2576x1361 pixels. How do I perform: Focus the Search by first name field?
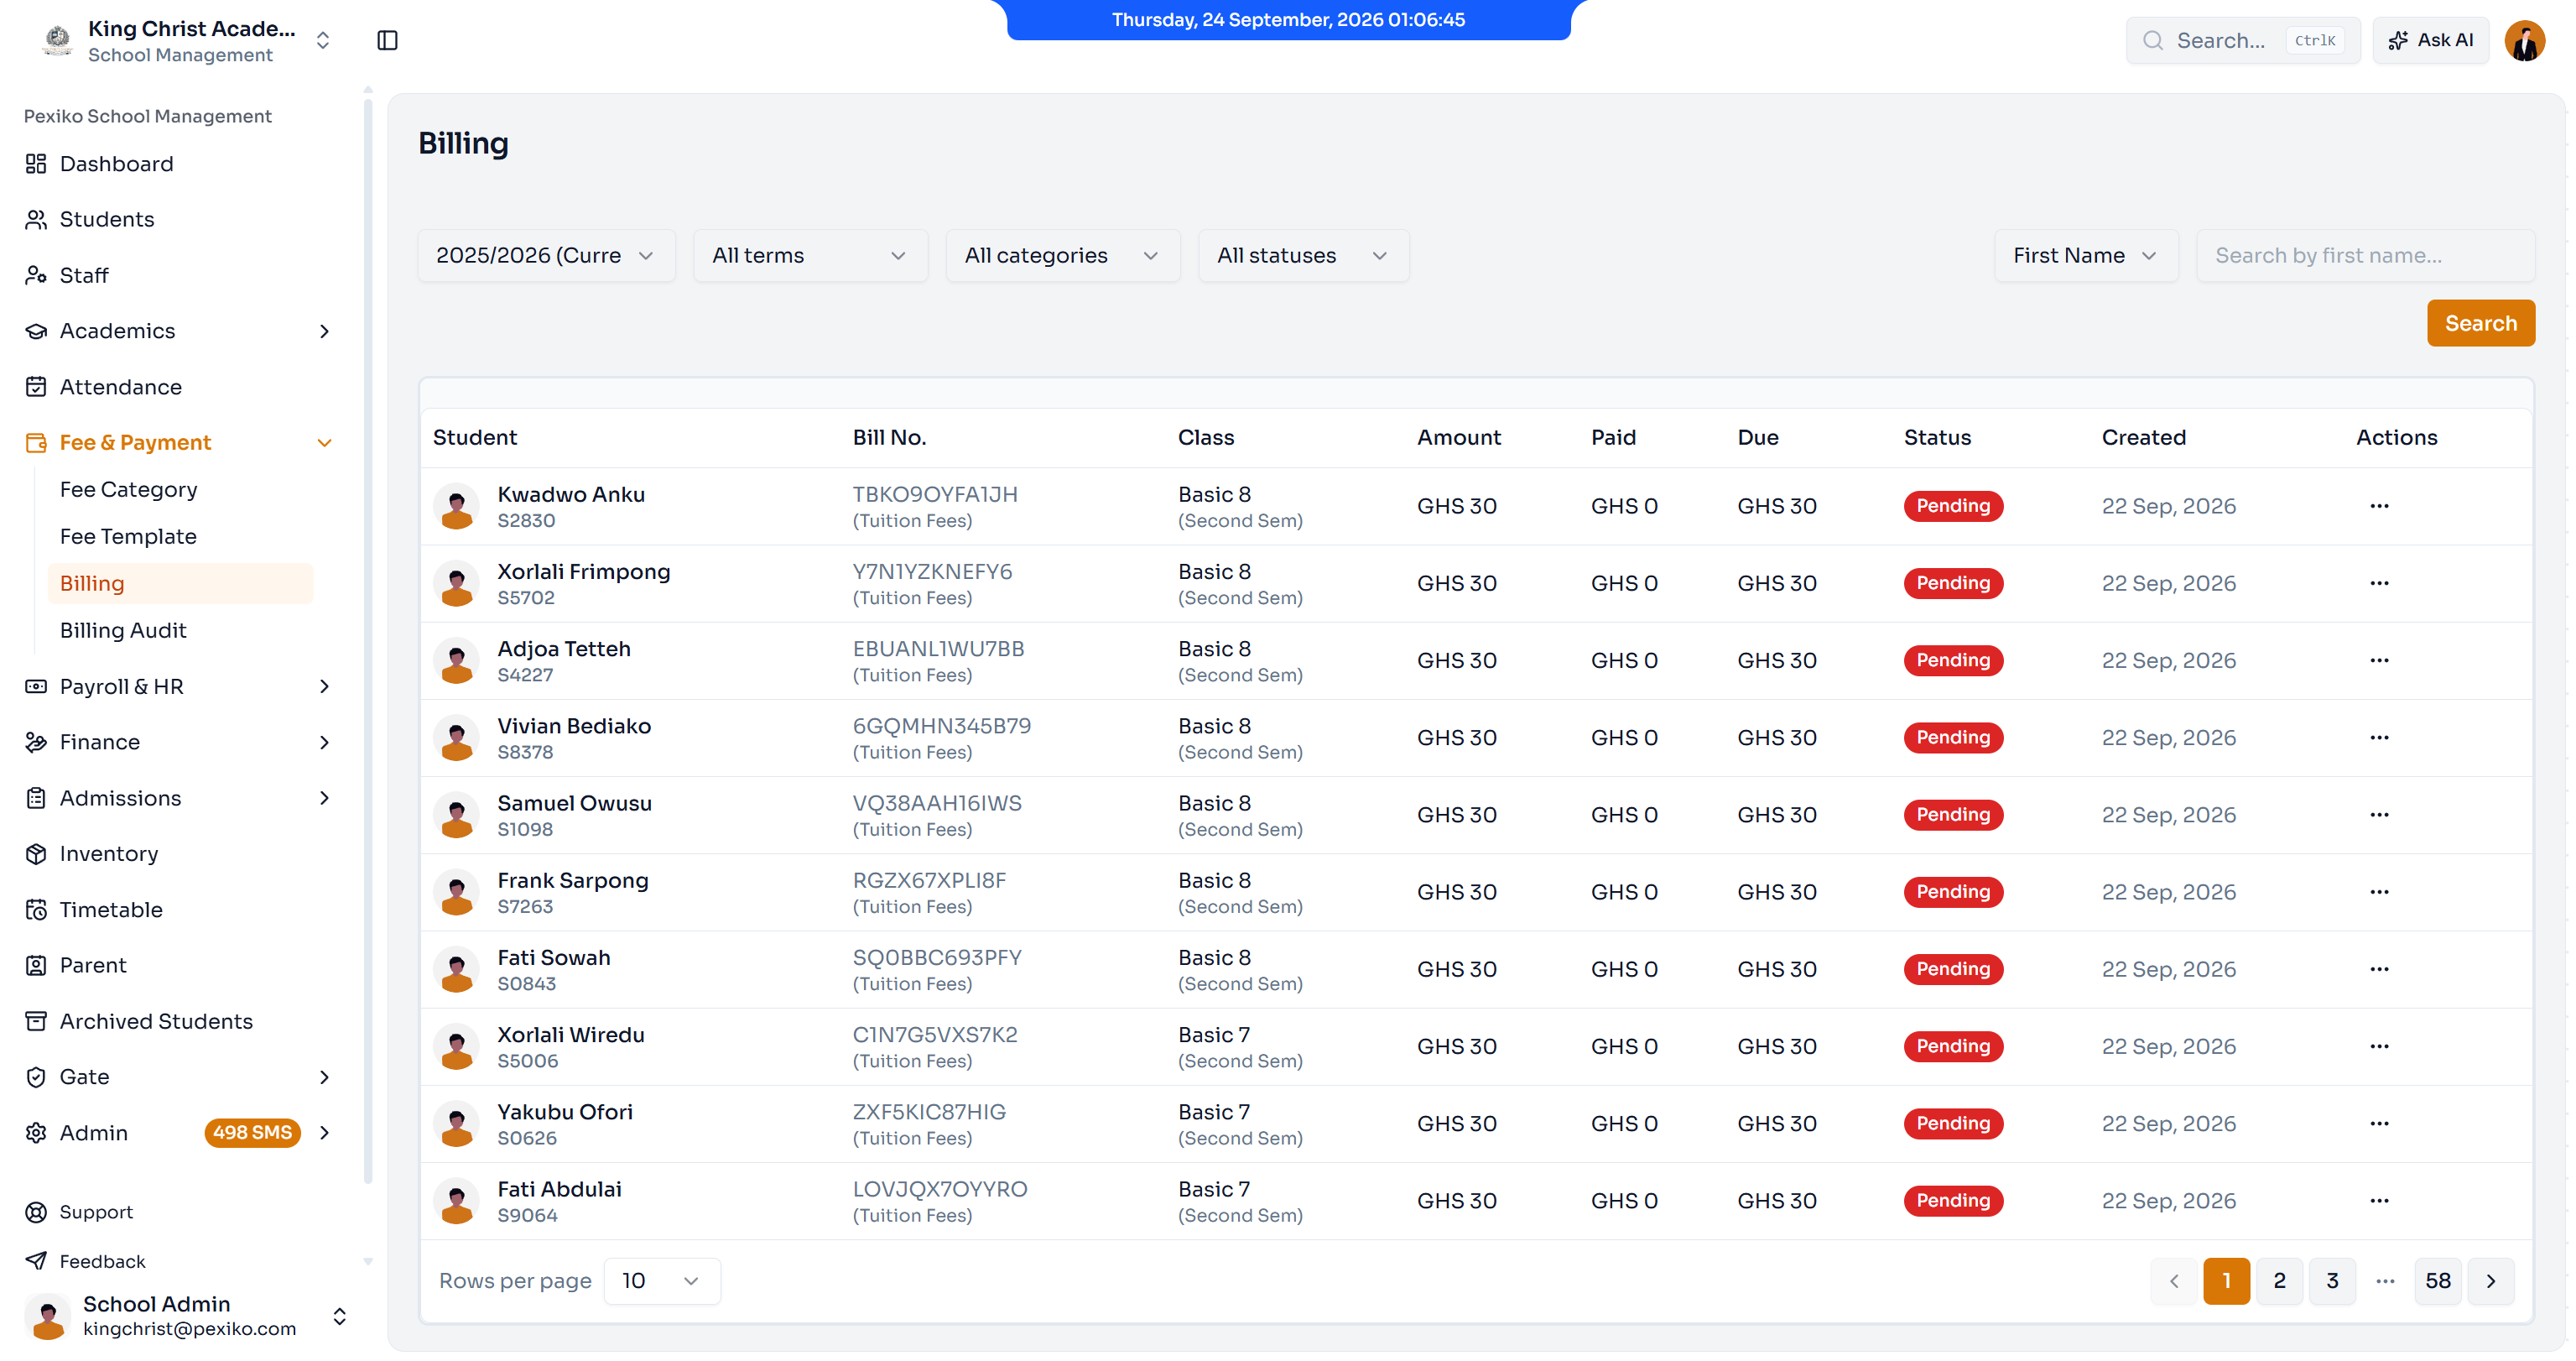(x=2365, y=256)
